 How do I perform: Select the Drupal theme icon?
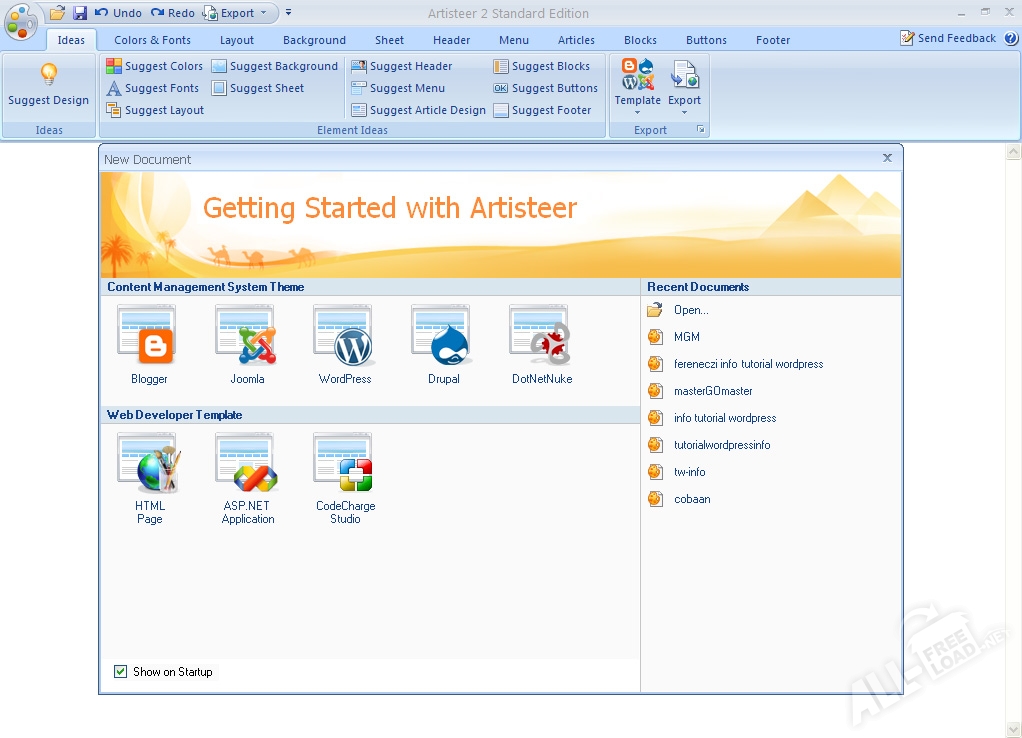click(x=443, y=336)
